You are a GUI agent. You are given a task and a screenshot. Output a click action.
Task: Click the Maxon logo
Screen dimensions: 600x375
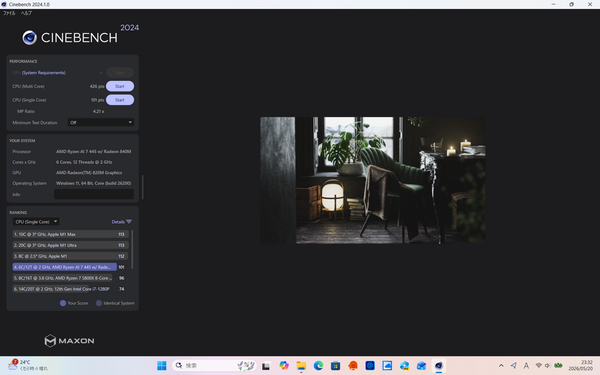[69, 341]
